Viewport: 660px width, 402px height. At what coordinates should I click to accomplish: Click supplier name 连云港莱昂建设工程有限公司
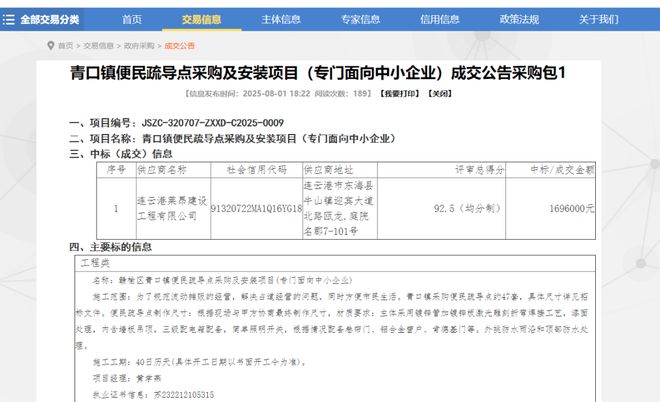[x=172, y=208]
